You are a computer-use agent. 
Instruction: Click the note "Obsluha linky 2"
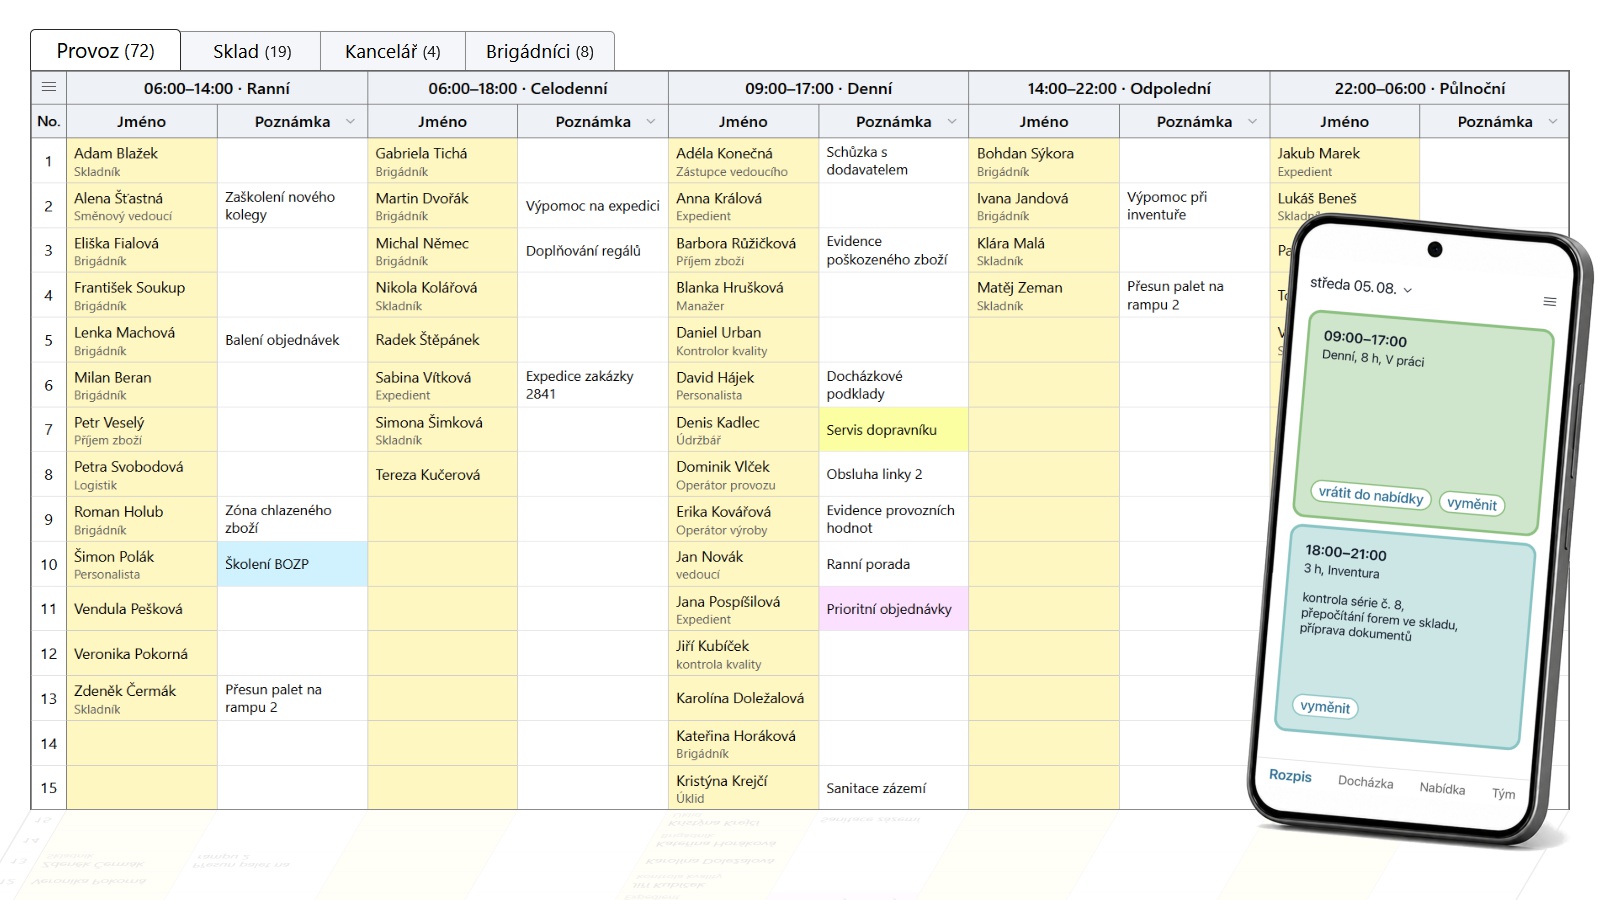click(893, 475)
